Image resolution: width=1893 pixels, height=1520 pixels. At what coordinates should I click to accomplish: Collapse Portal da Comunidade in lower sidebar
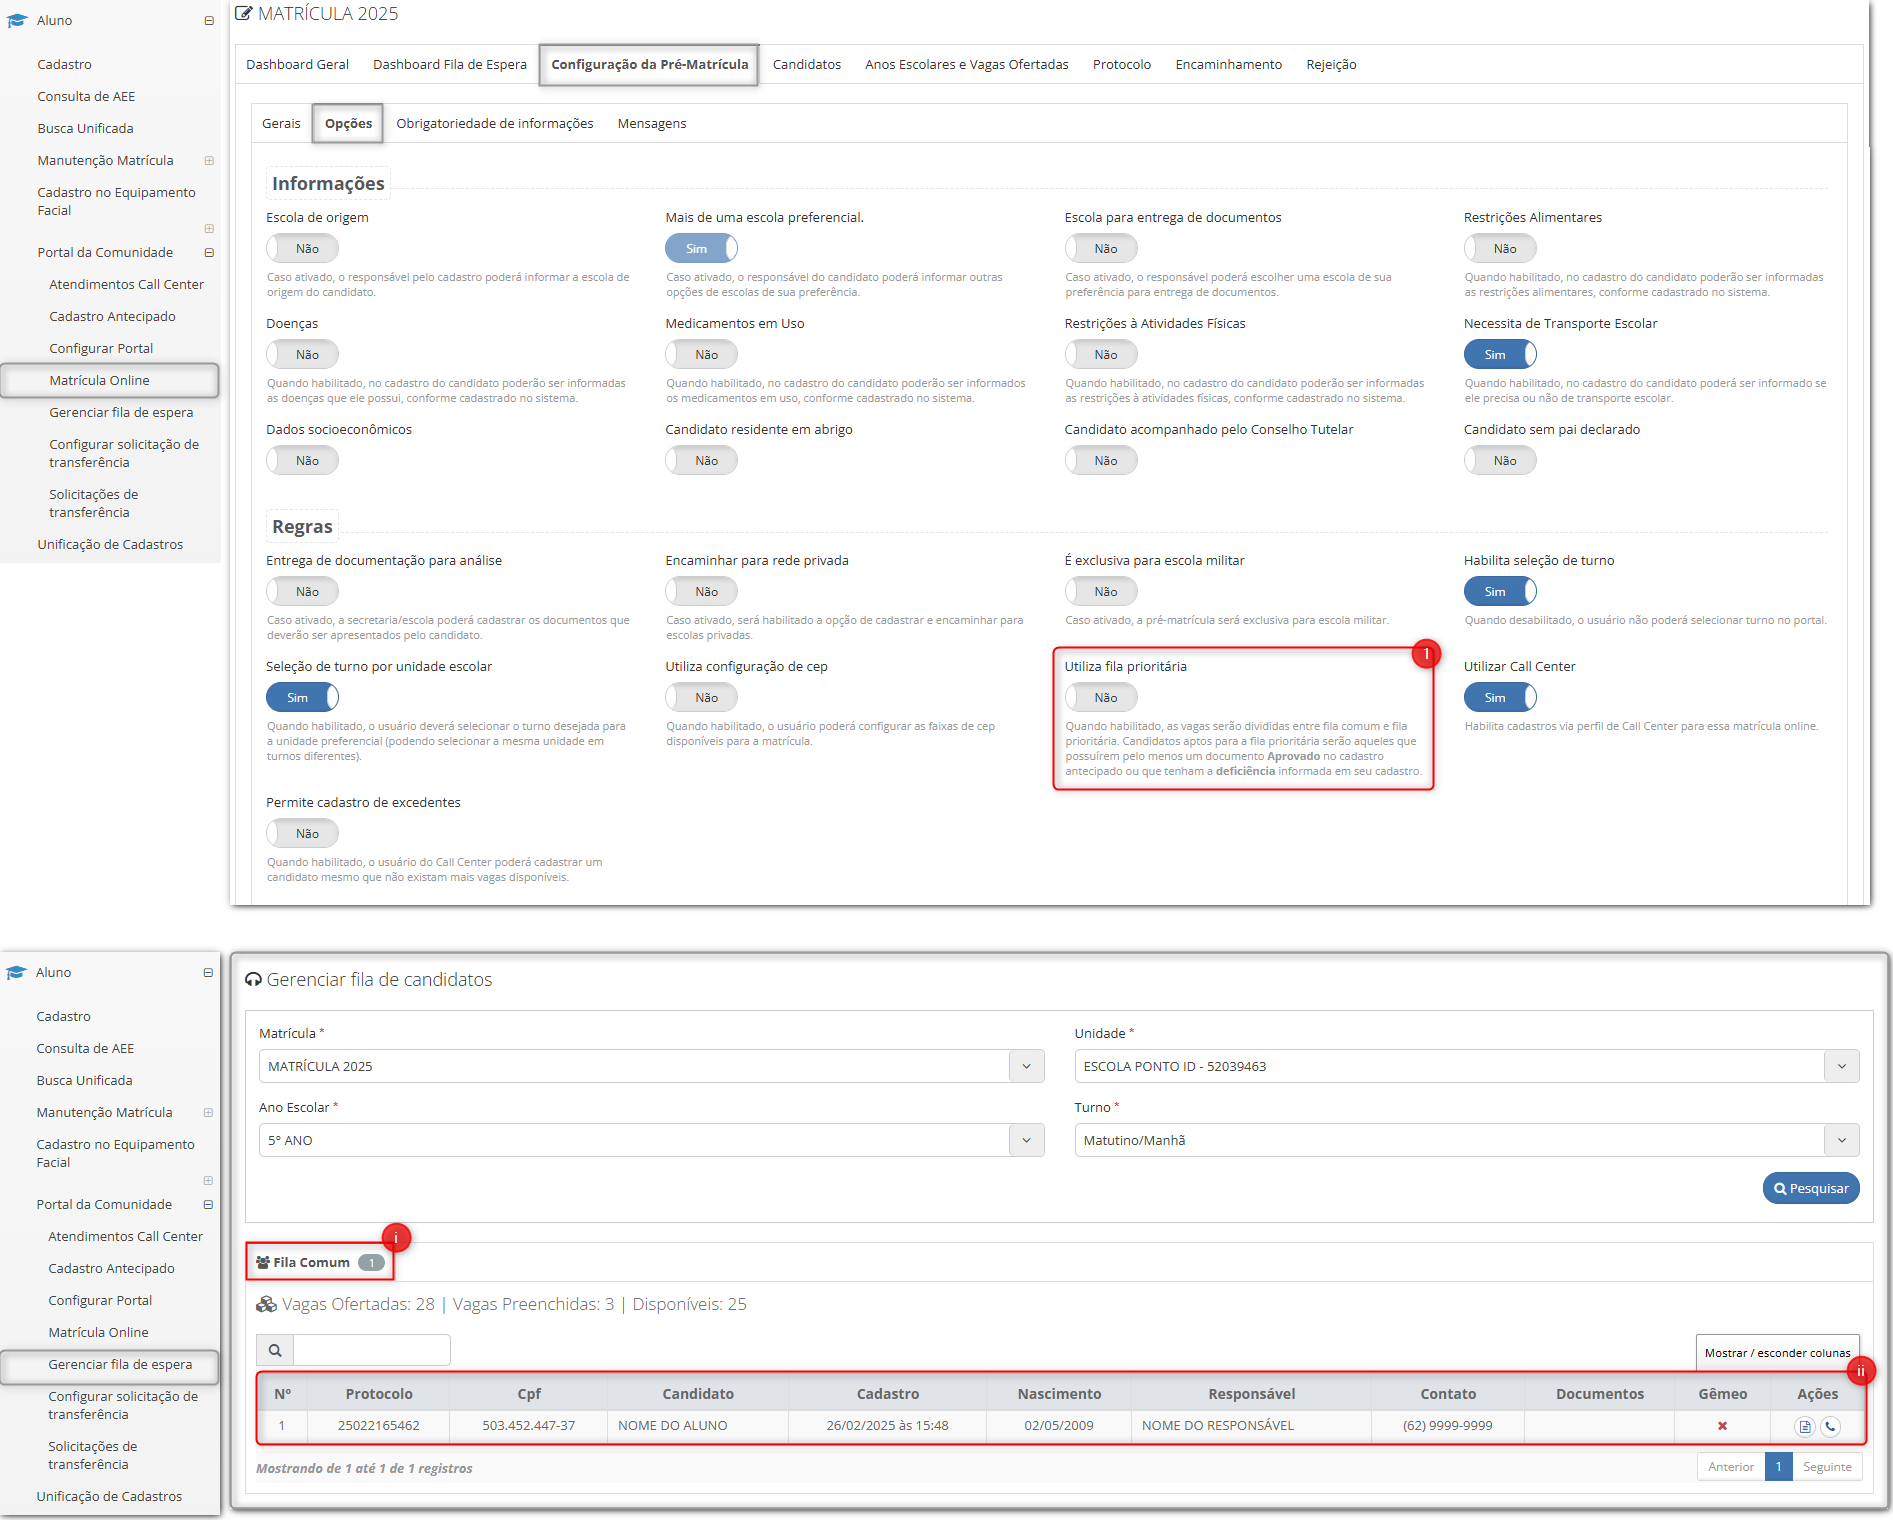208,1204
